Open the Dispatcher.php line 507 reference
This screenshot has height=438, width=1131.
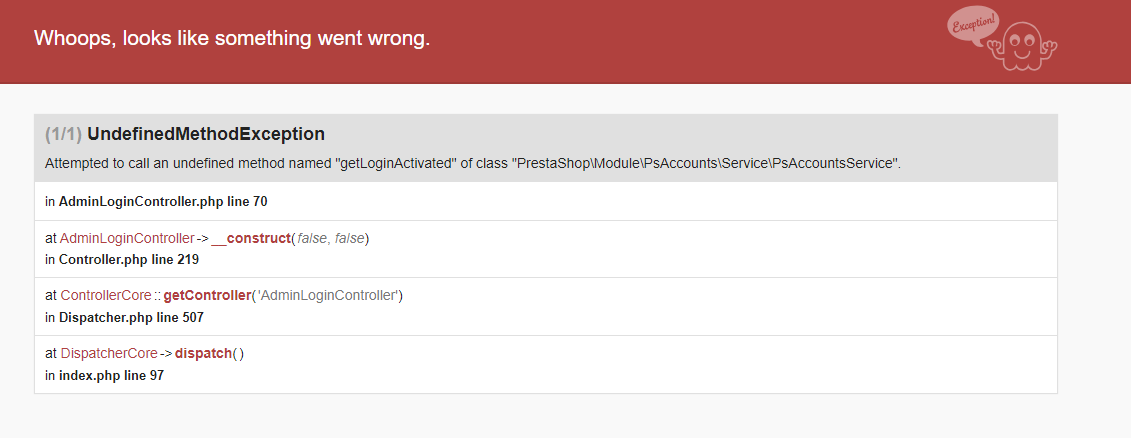[131, 317]
